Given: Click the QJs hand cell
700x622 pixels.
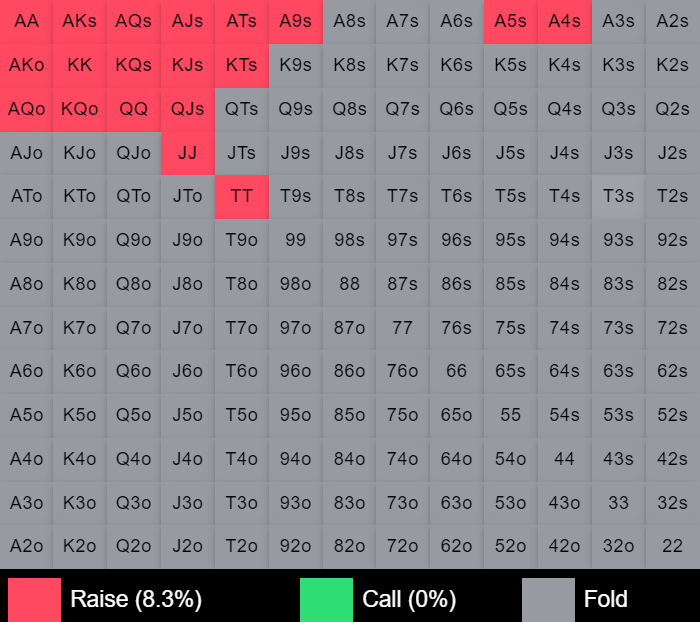Looking at the screenshot, I should tap(188, 109).
